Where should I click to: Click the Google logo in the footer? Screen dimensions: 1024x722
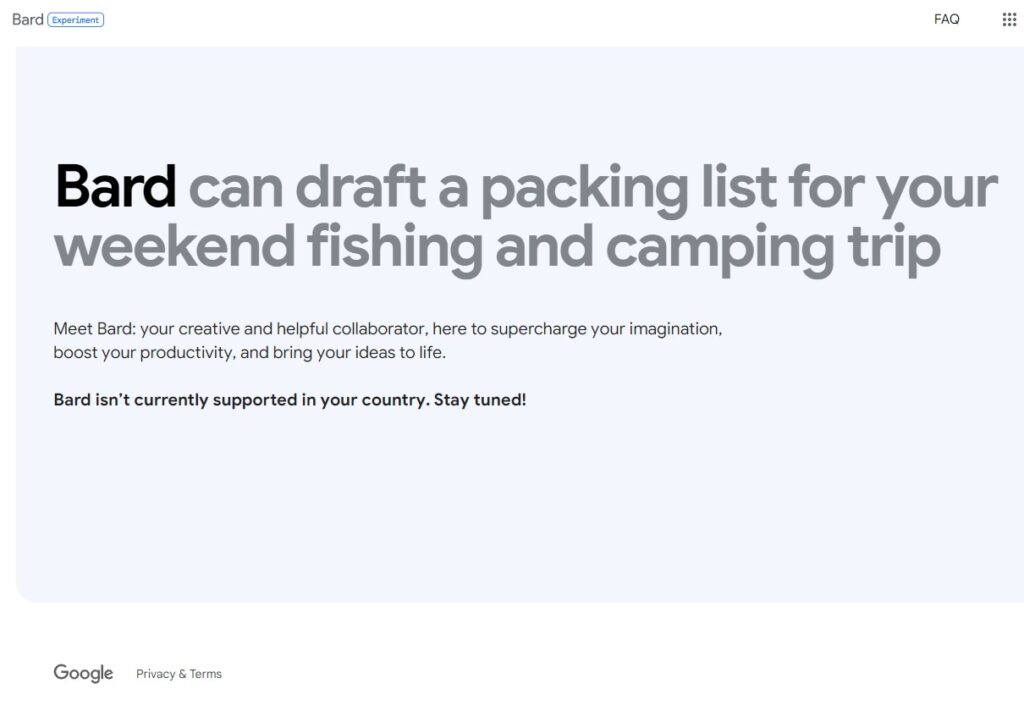[83, 673]
